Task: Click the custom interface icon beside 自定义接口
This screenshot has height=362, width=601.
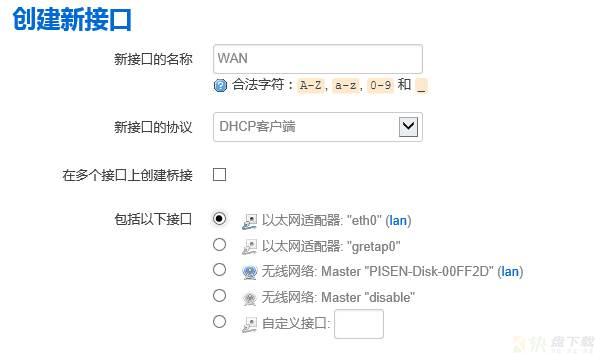Action: (249, 324)
